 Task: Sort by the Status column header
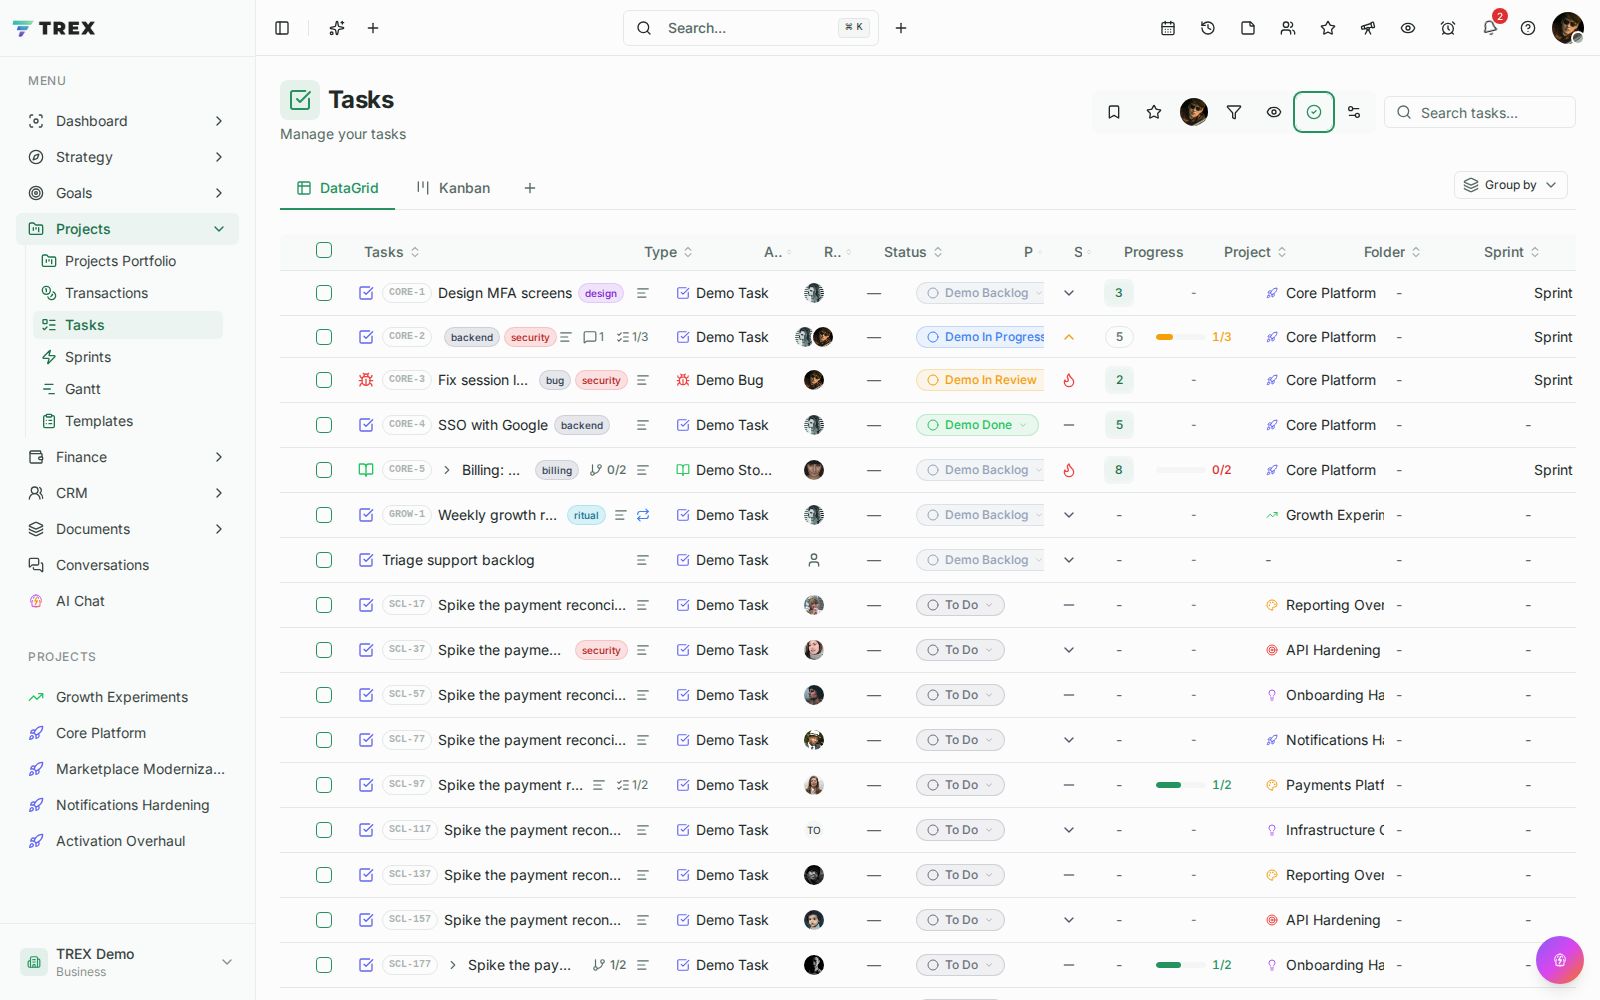pos(913,252)
